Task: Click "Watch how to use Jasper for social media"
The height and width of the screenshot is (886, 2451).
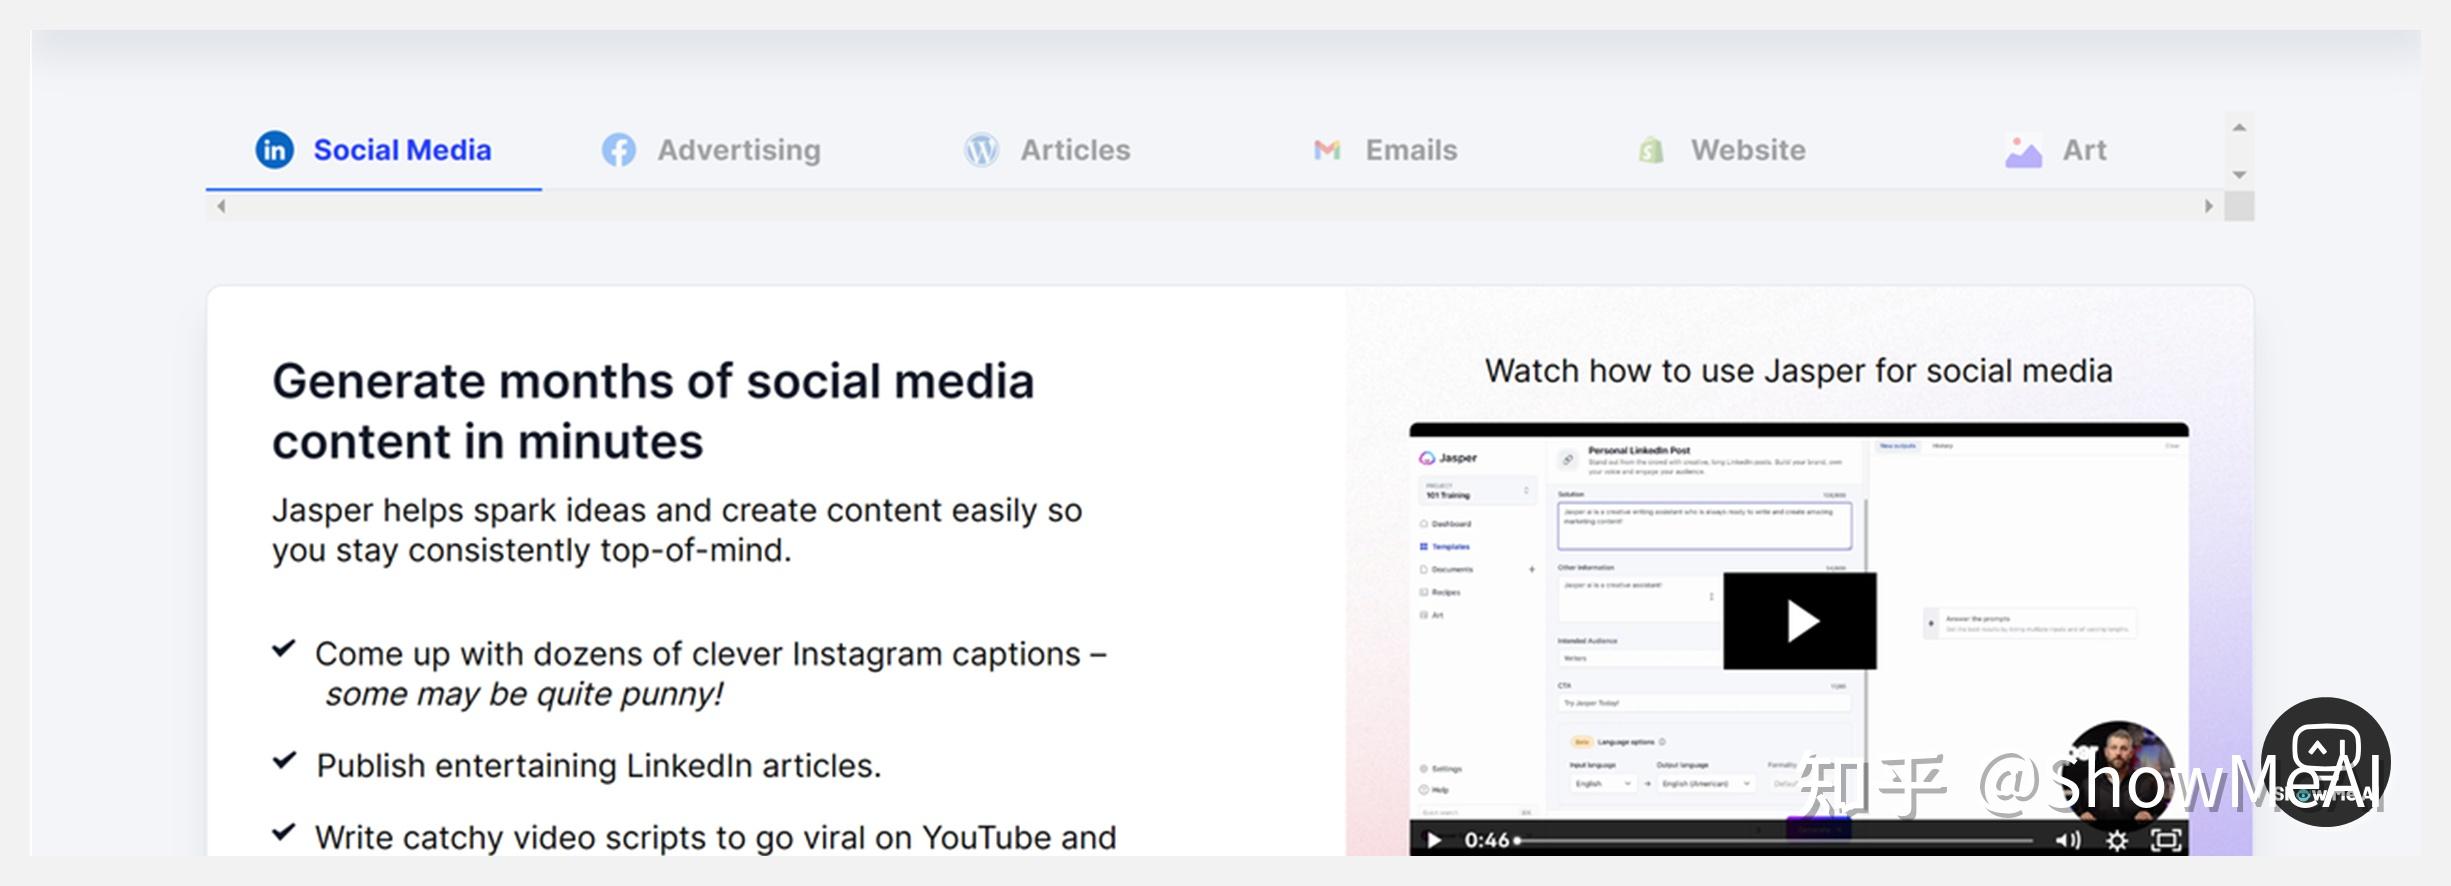Action: [1798, 371]
